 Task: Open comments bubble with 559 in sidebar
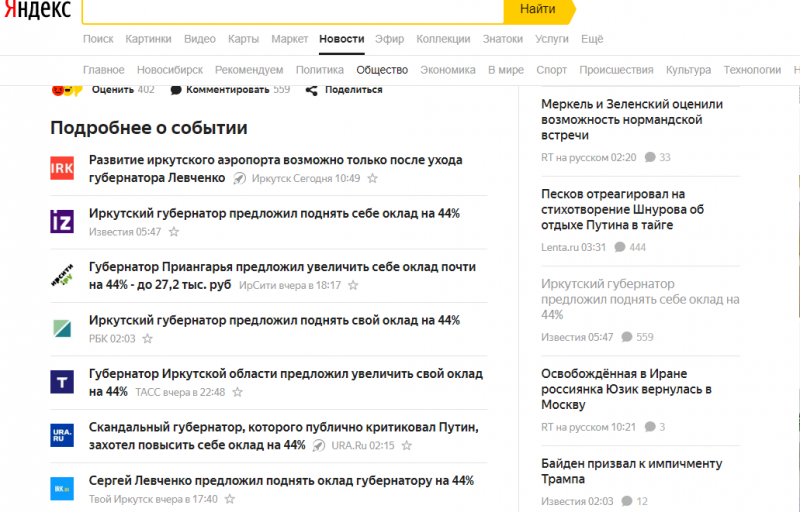(627, 337)
